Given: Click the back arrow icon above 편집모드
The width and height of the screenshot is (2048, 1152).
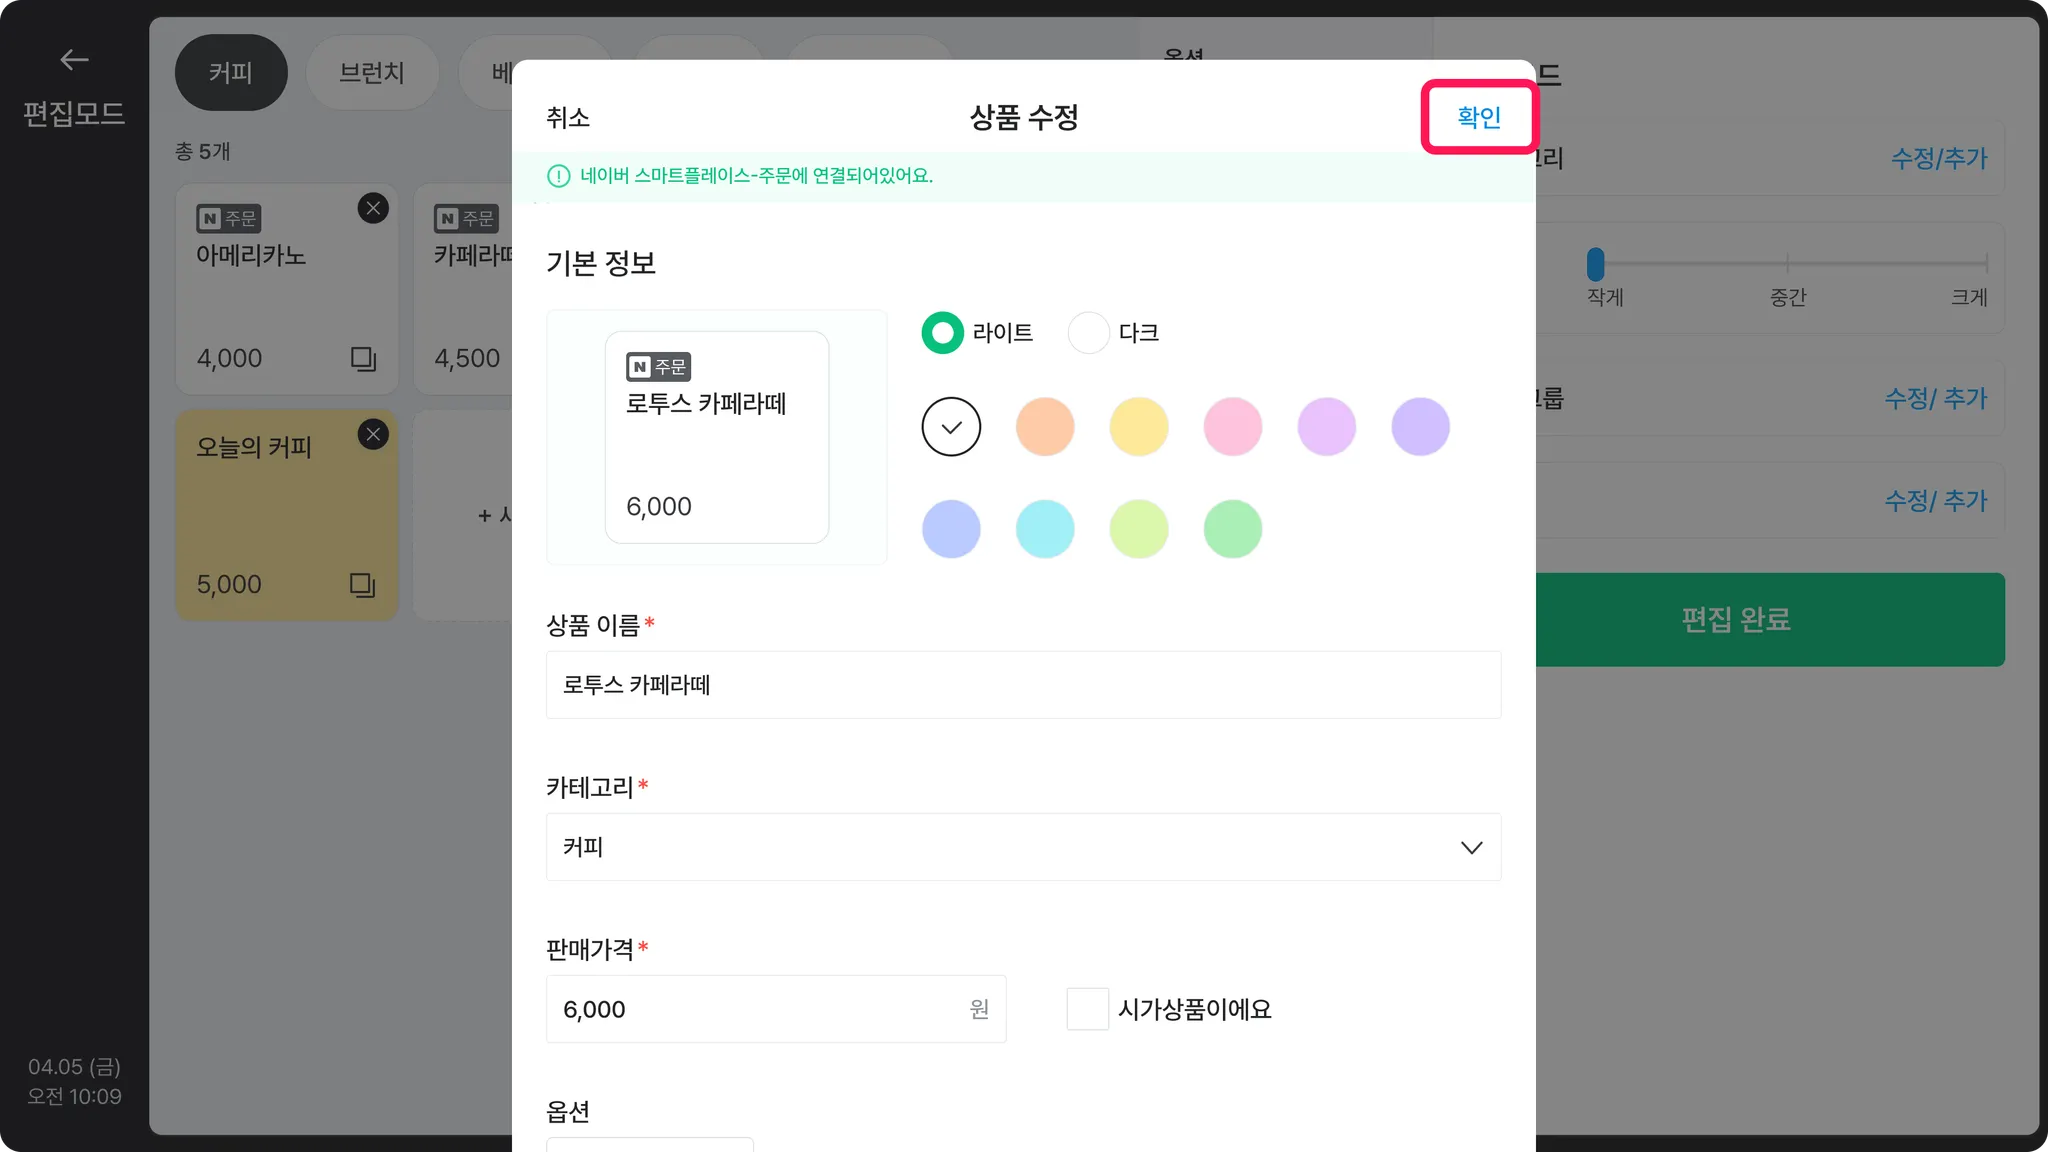Looking at the screenshot, I should tap(74, 60).
